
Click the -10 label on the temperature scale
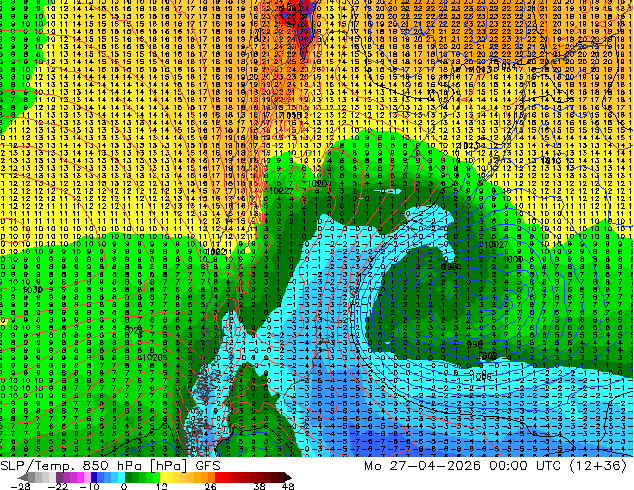point(89,486)
